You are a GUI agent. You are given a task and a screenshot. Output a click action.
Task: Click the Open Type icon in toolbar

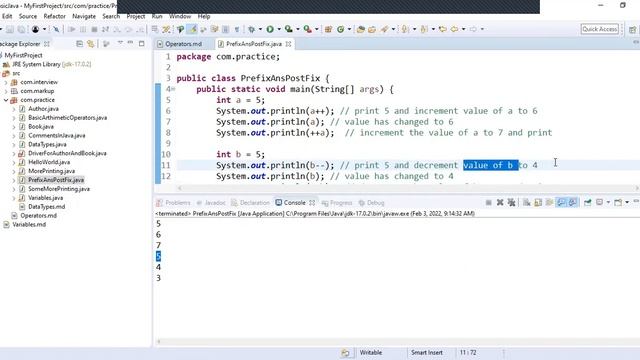point(360,29)
